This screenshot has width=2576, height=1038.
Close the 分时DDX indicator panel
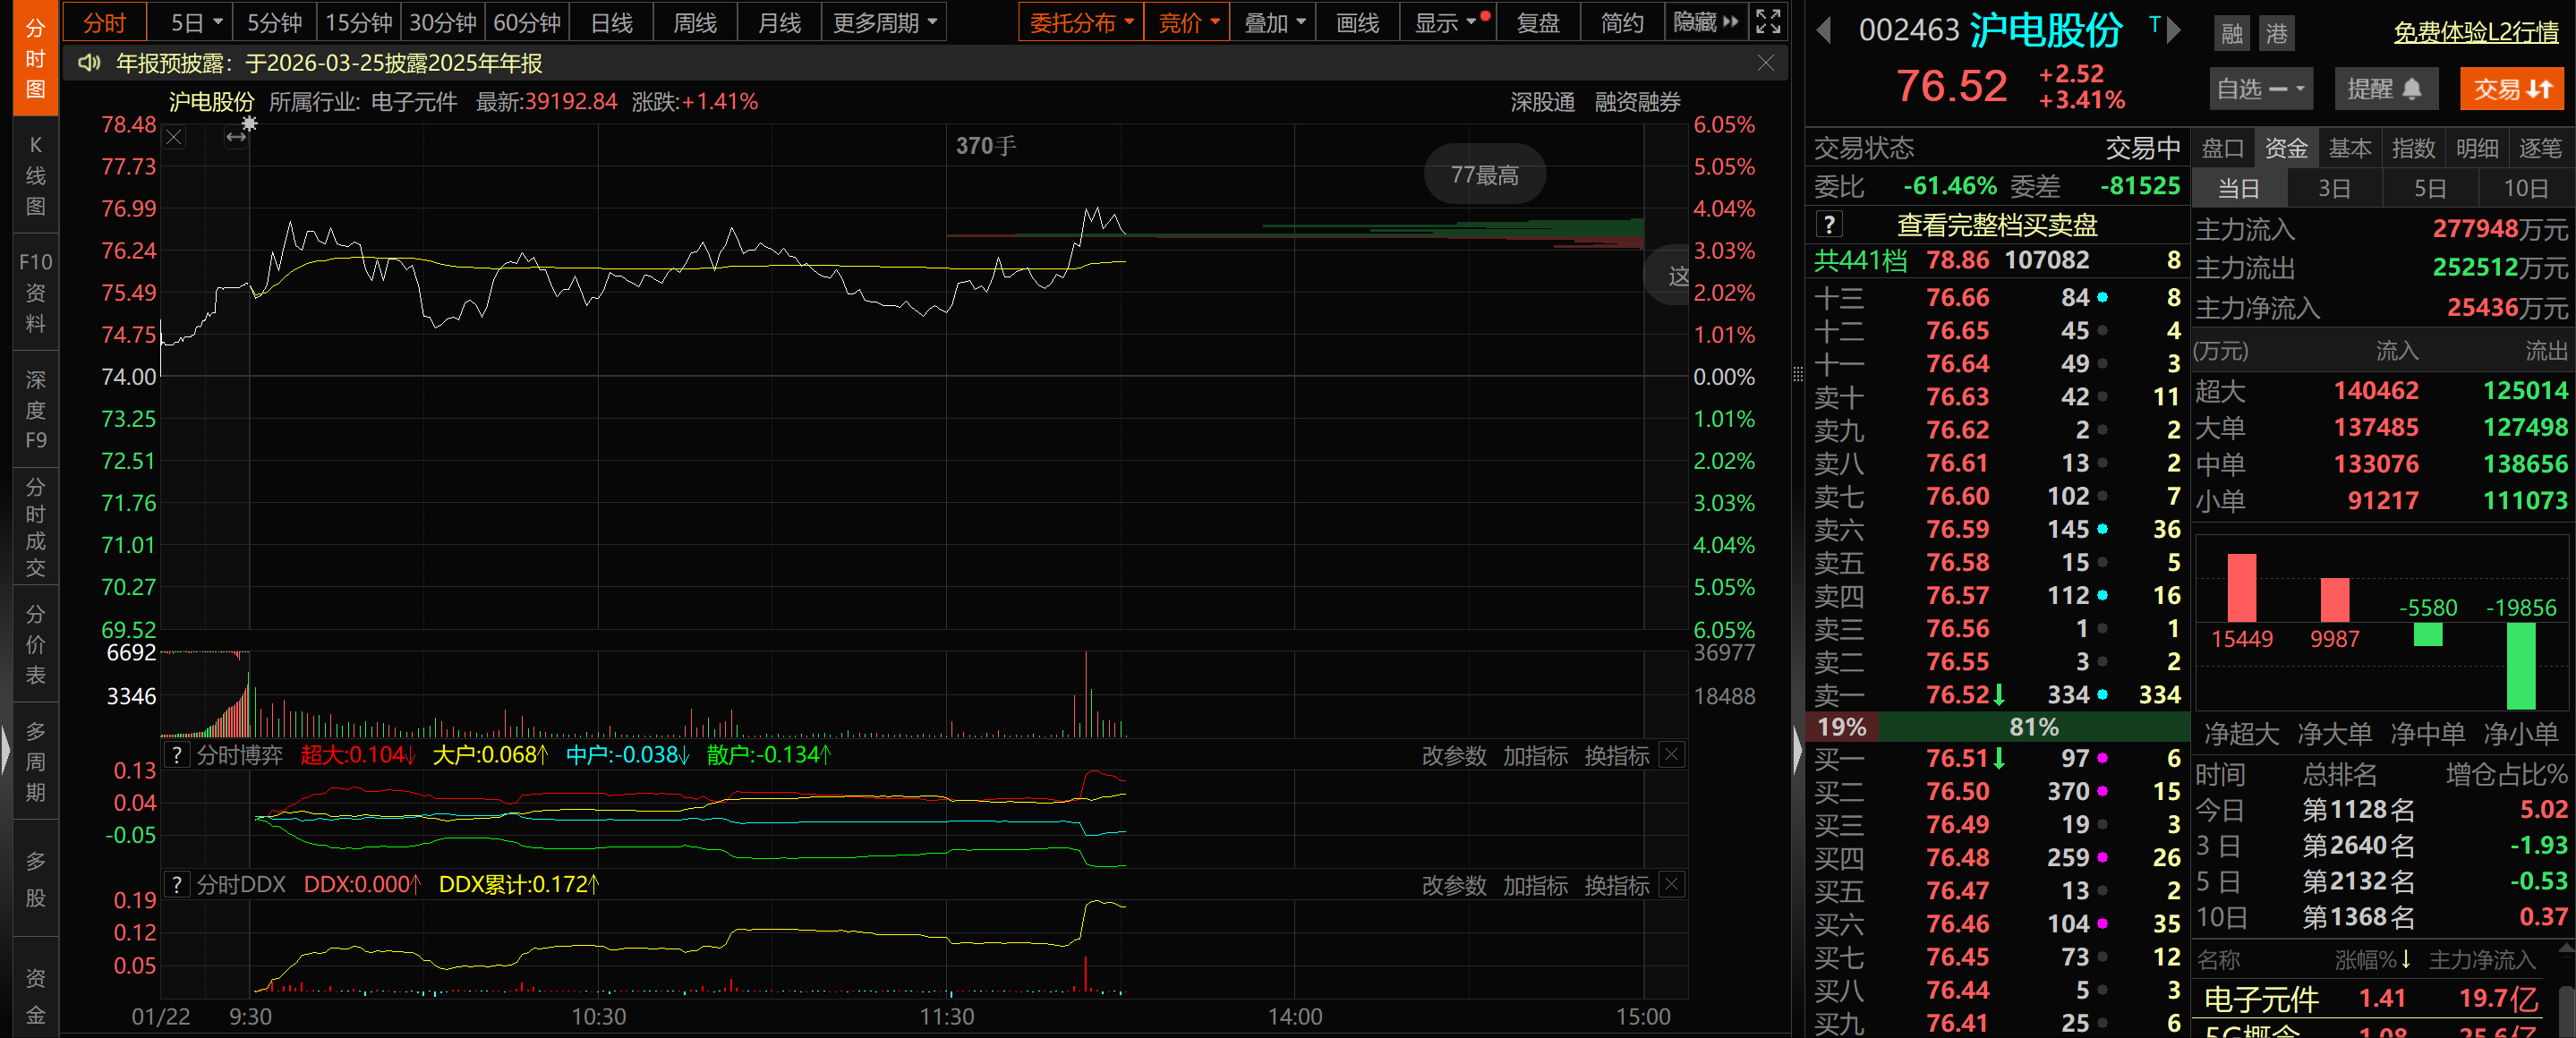click(1671, 884)
